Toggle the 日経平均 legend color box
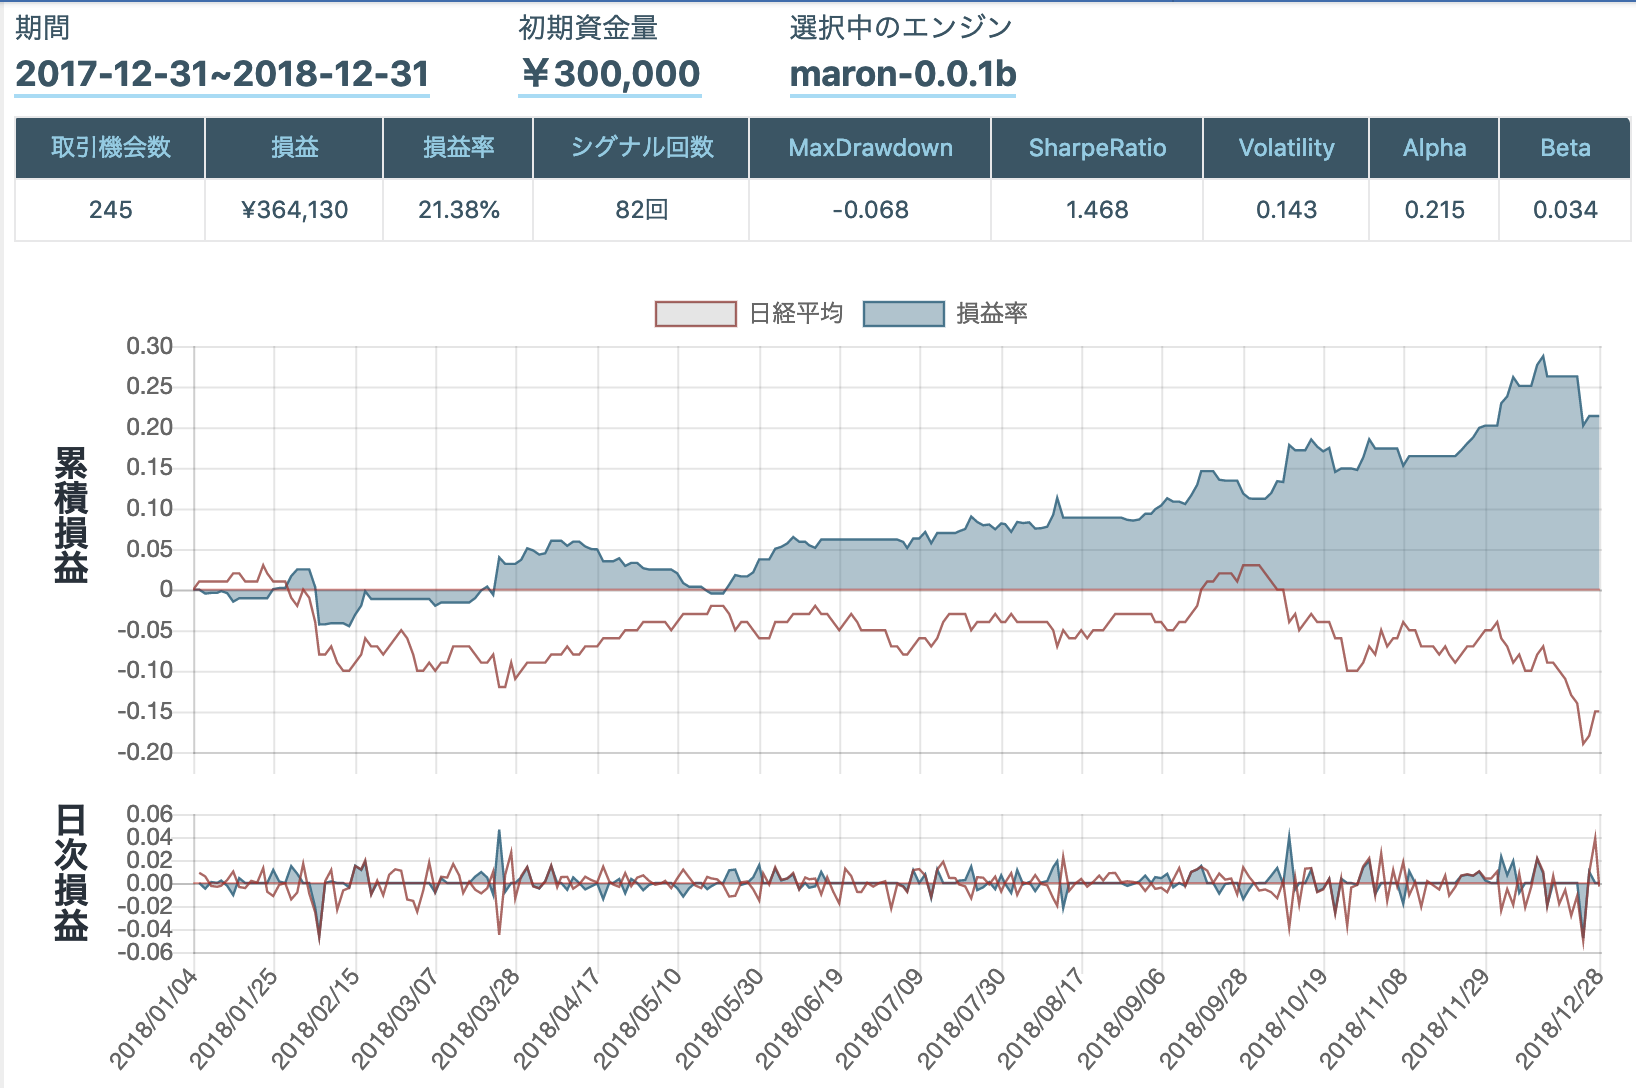The image size is (1636, 1088). [x=696, y=314]
